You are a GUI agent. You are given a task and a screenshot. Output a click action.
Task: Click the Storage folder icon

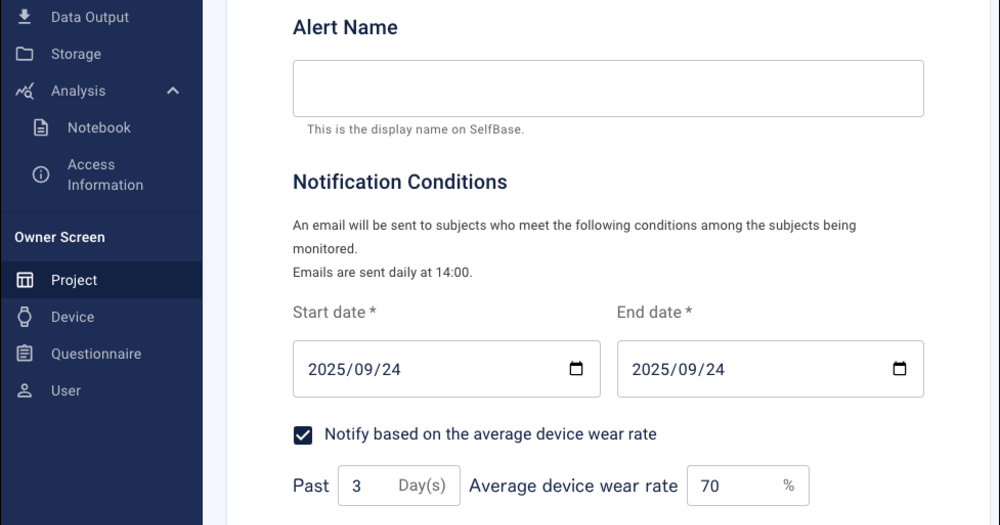(x=25, y=54)
